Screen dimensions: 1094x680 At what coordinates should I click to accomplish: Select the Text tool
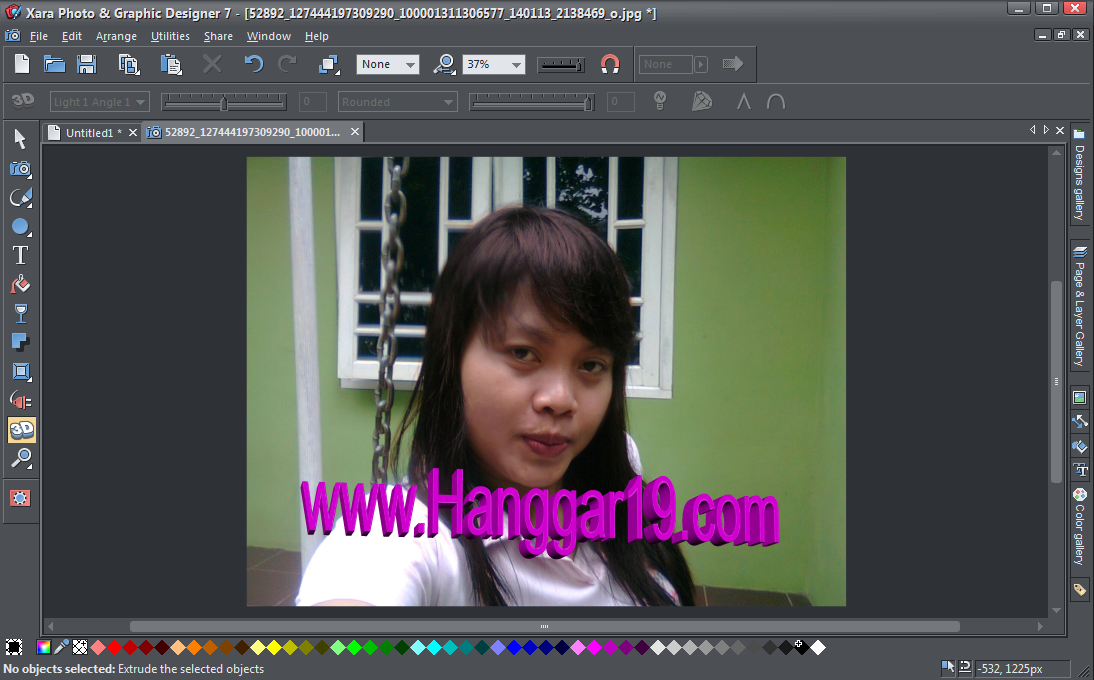tap(20, 255)
